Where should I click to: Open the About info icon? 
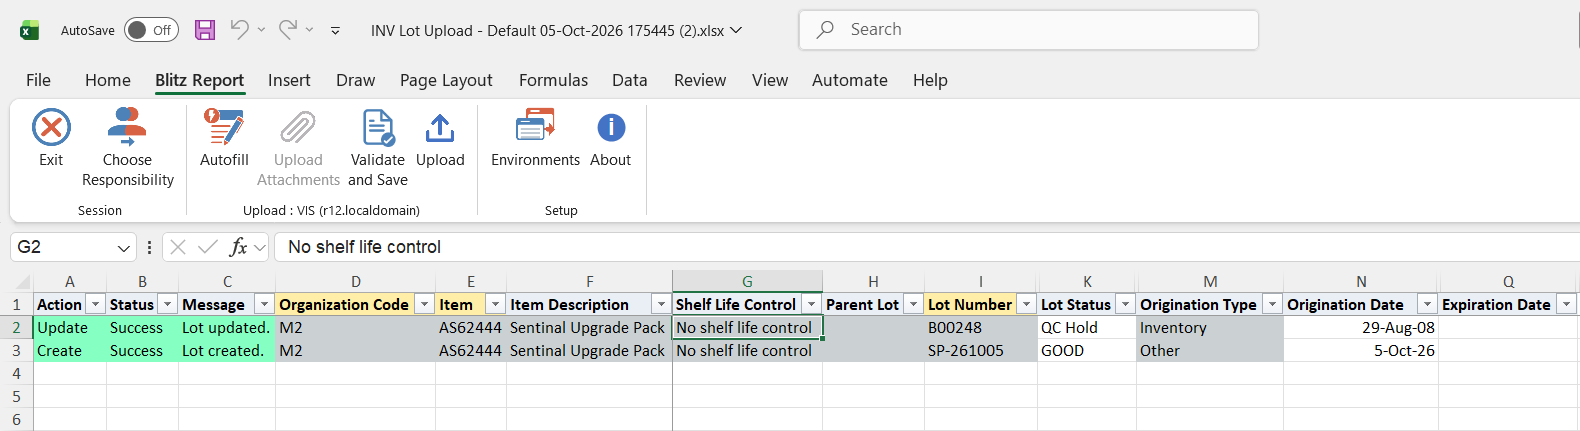(x=611, y=128)
